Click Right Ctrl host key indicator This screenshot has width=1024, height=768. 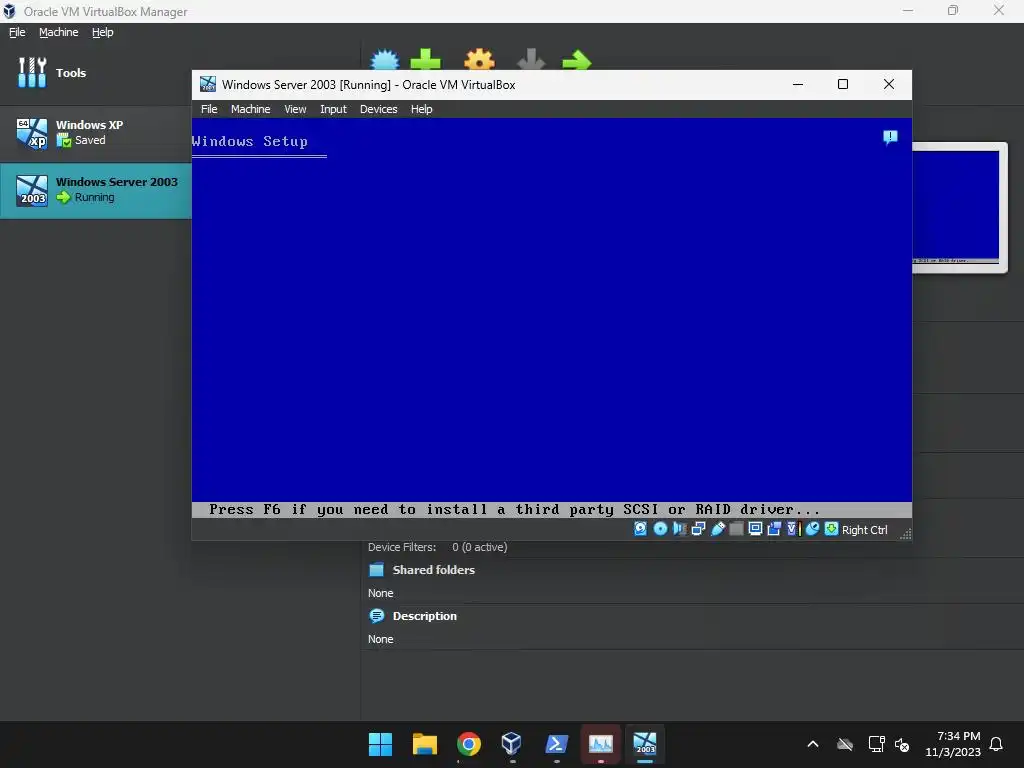865,530
